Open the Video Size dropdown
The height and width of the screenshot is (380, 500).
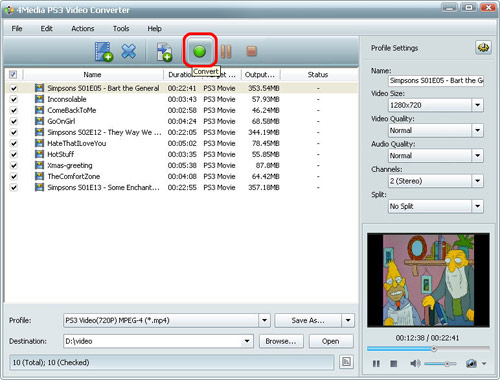tap(477, 105)
